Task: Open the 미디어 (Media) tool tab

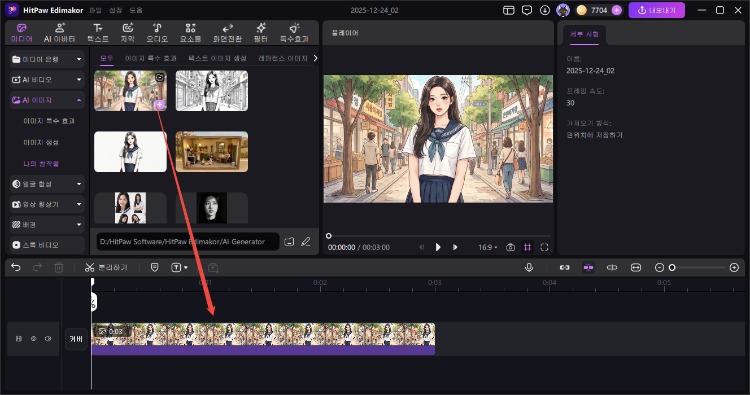Action: tap(22, 33)
